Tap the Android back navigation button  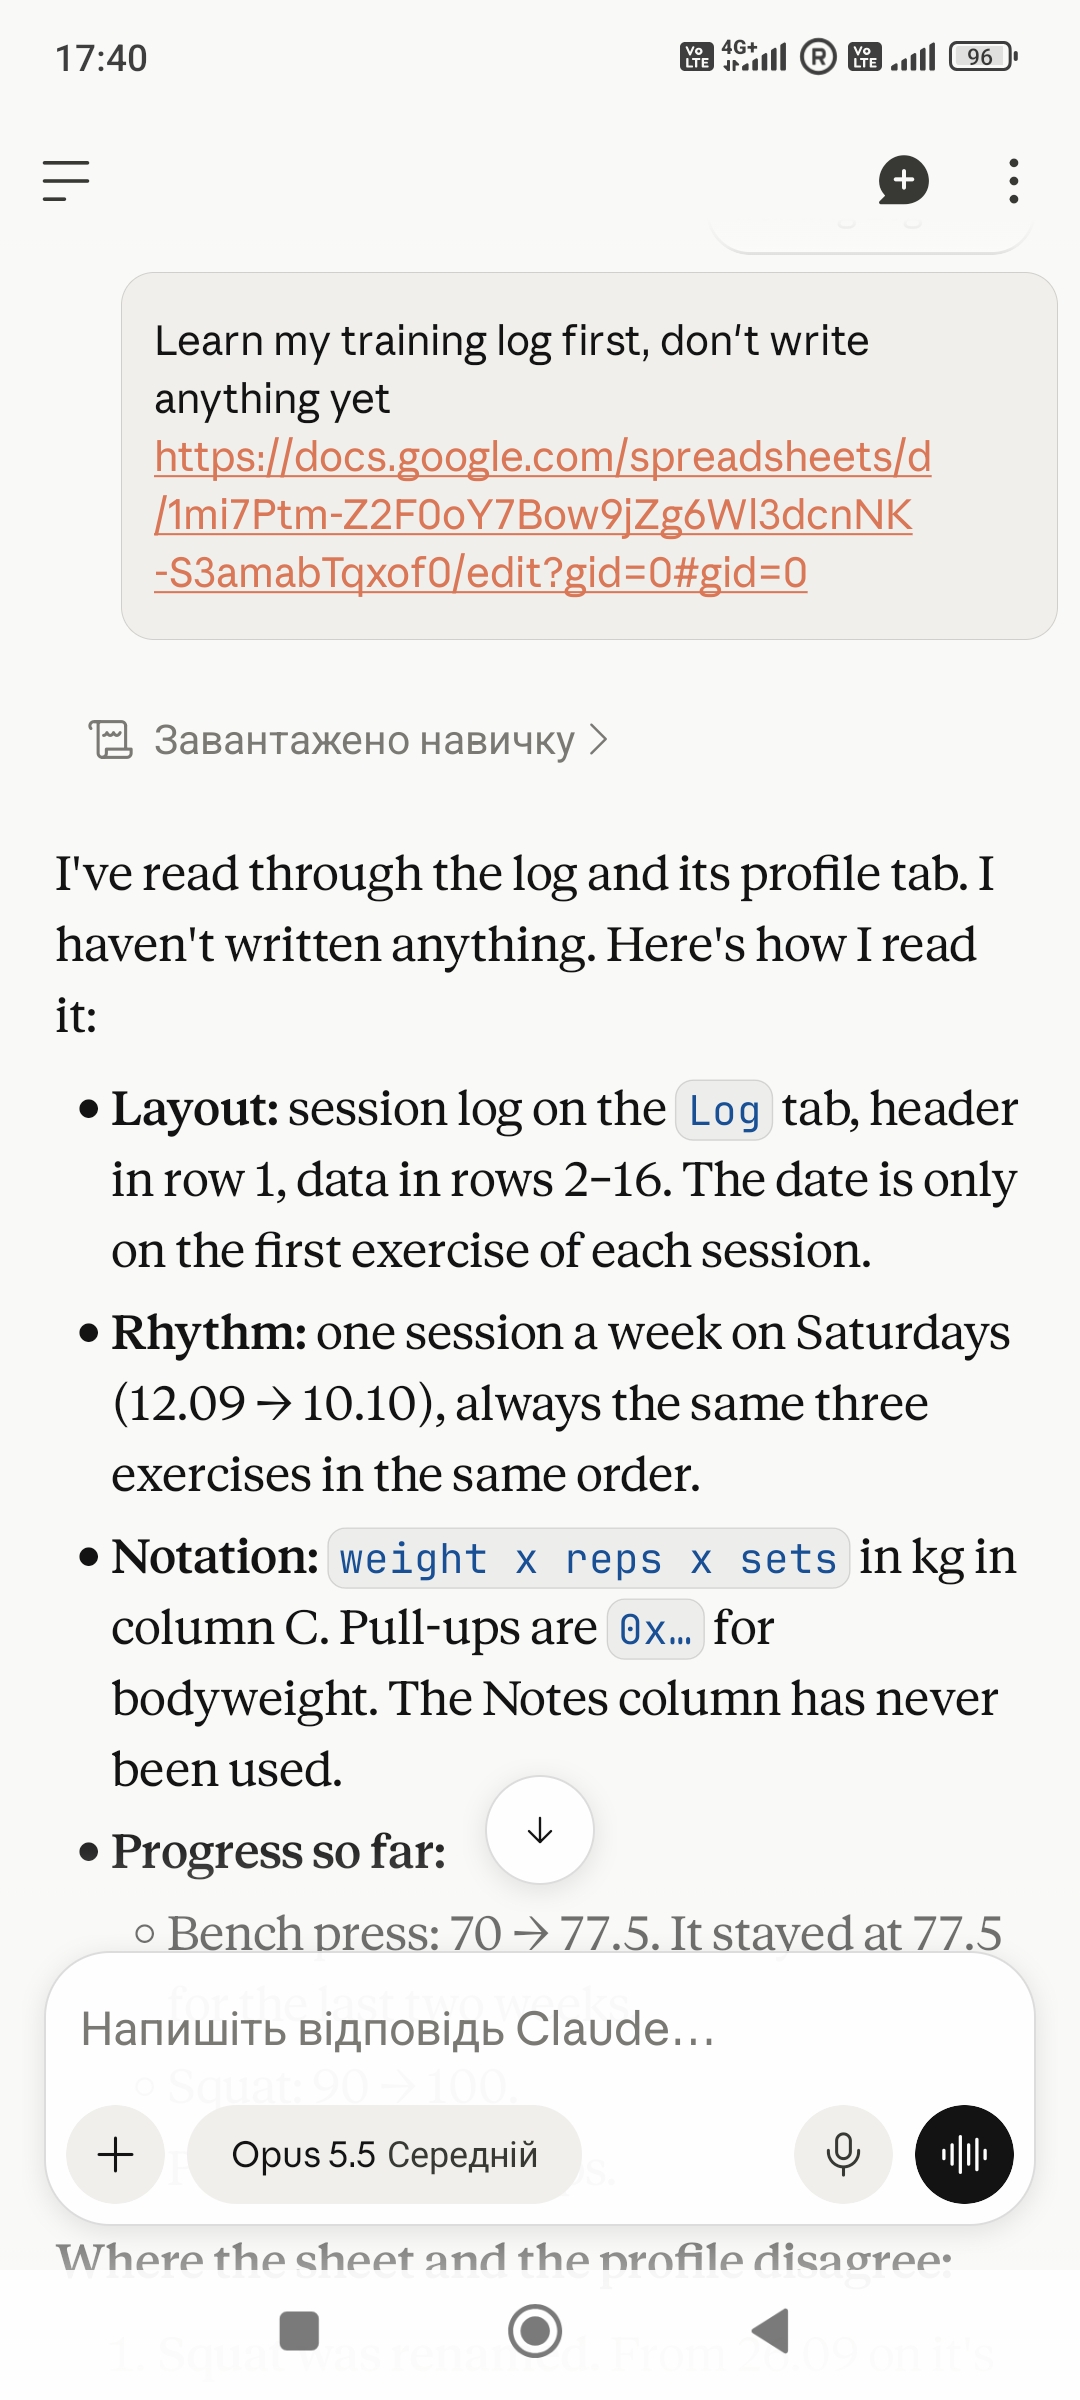pyautogui.click(x=770, y=2331)
